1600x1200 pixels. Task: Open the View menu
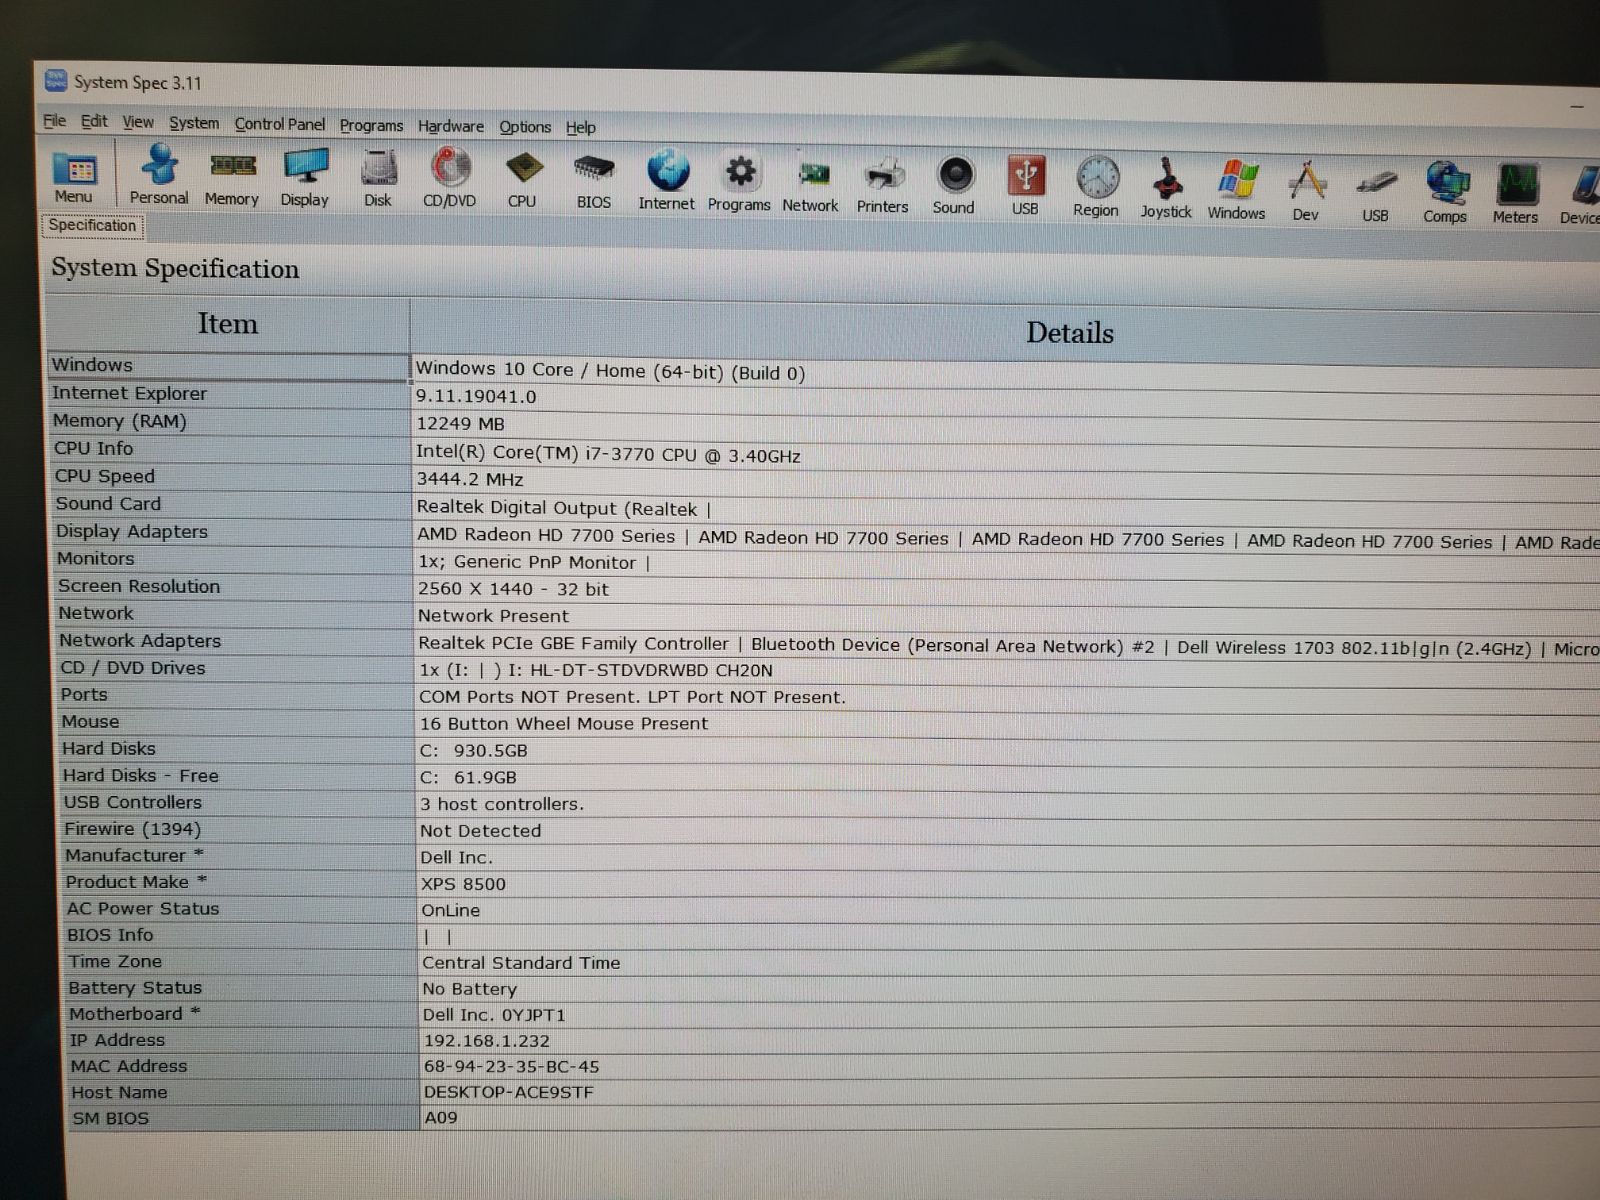coord(138,122)
